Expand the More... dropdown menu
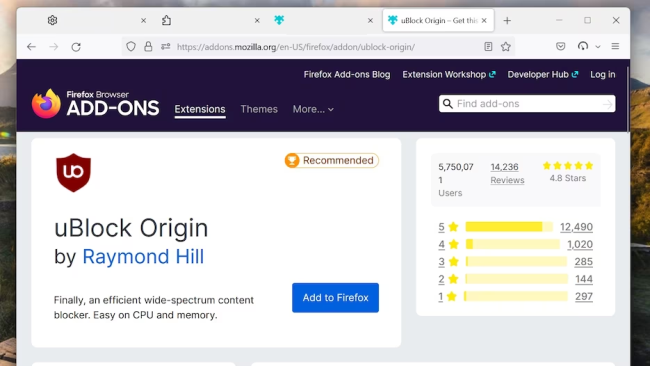The image size is (650, 366). pos(313,109)
